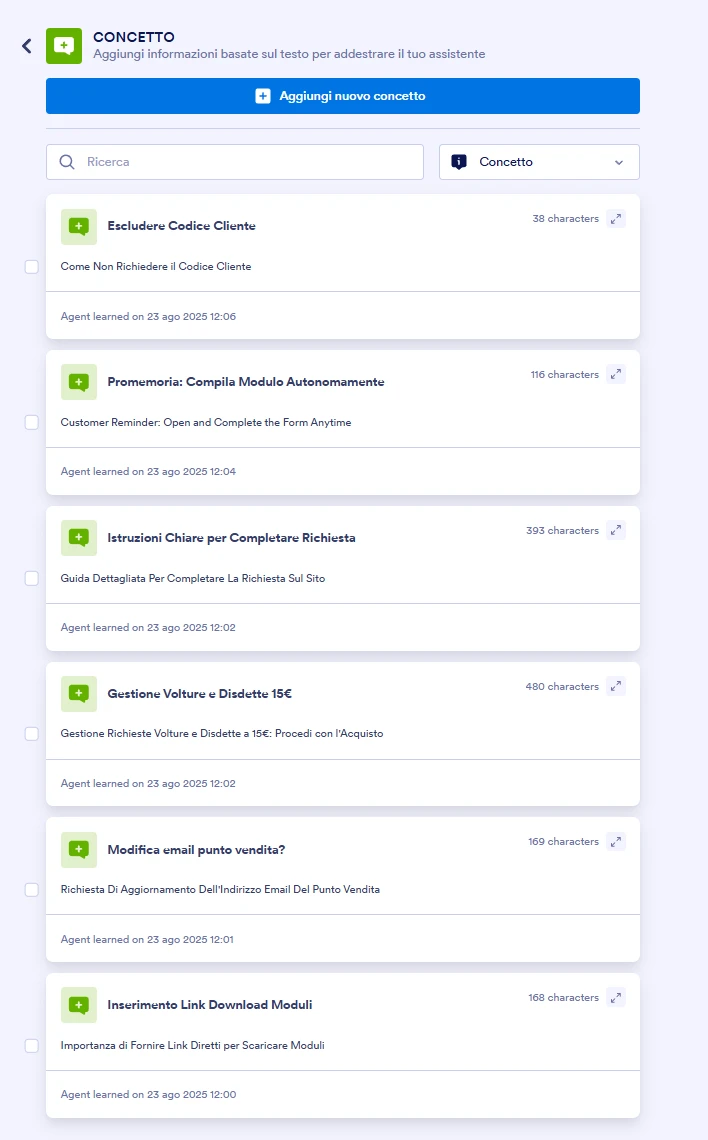Screen dimensions: 708x1140
Task: Open Istruzioni Chiare per Completare Richiesta via expand arrows
Action: tap(616, 530)
